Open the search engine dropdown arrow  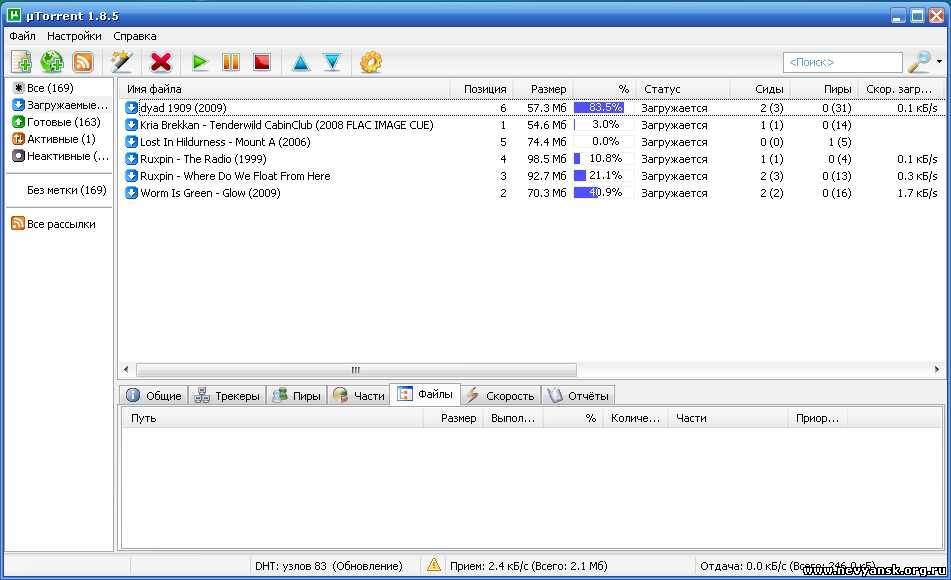(939, 62)
